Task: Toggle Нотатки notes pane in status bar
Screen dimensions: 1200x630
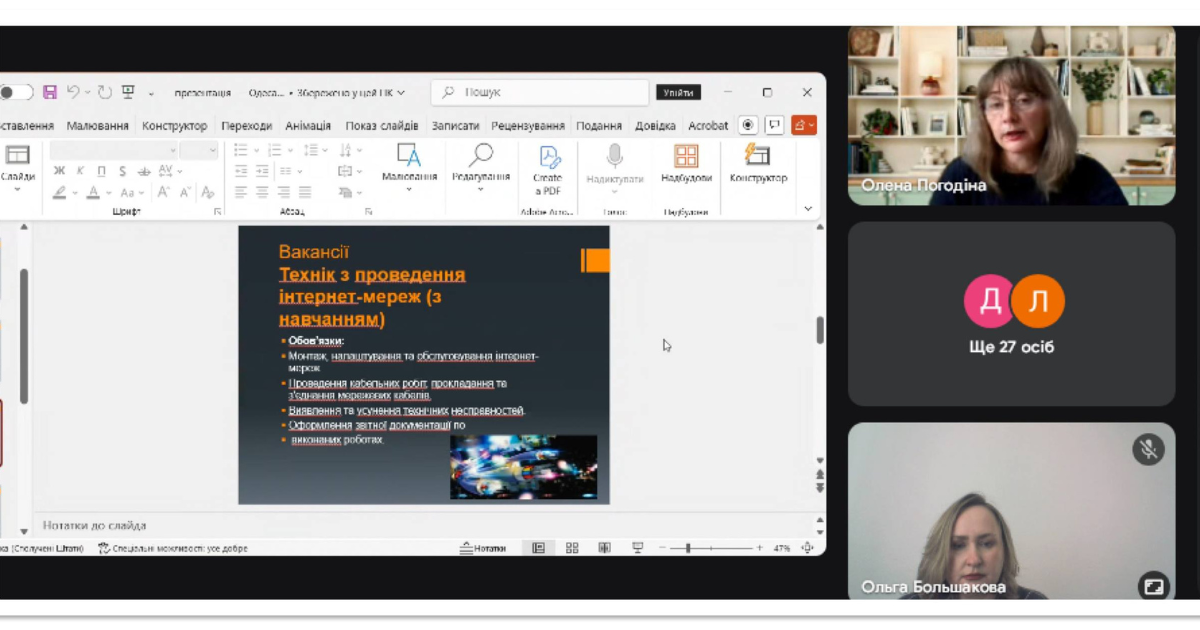Action: (483, 548)
